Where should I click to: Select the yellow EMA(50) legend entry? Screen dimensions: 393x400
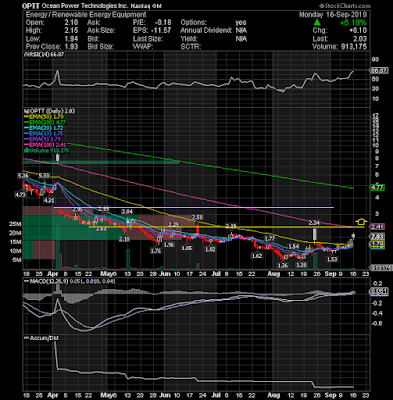(x=45, y=117)
